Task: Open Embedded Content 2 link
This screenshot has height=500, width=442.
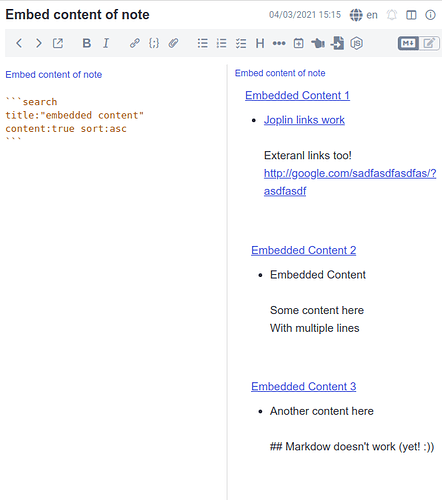Action: 304,250
